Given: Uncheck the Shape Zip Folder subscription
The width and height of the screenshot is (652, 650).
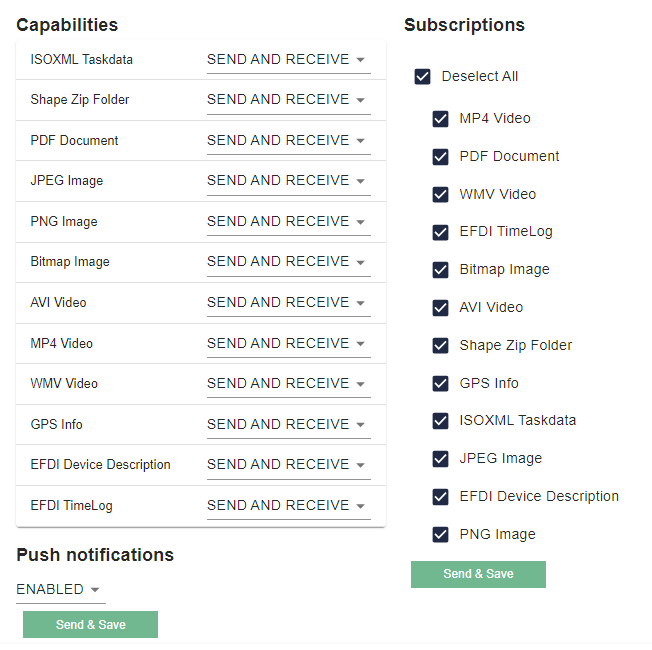Looking at the screenshot, I should point(440,346).
